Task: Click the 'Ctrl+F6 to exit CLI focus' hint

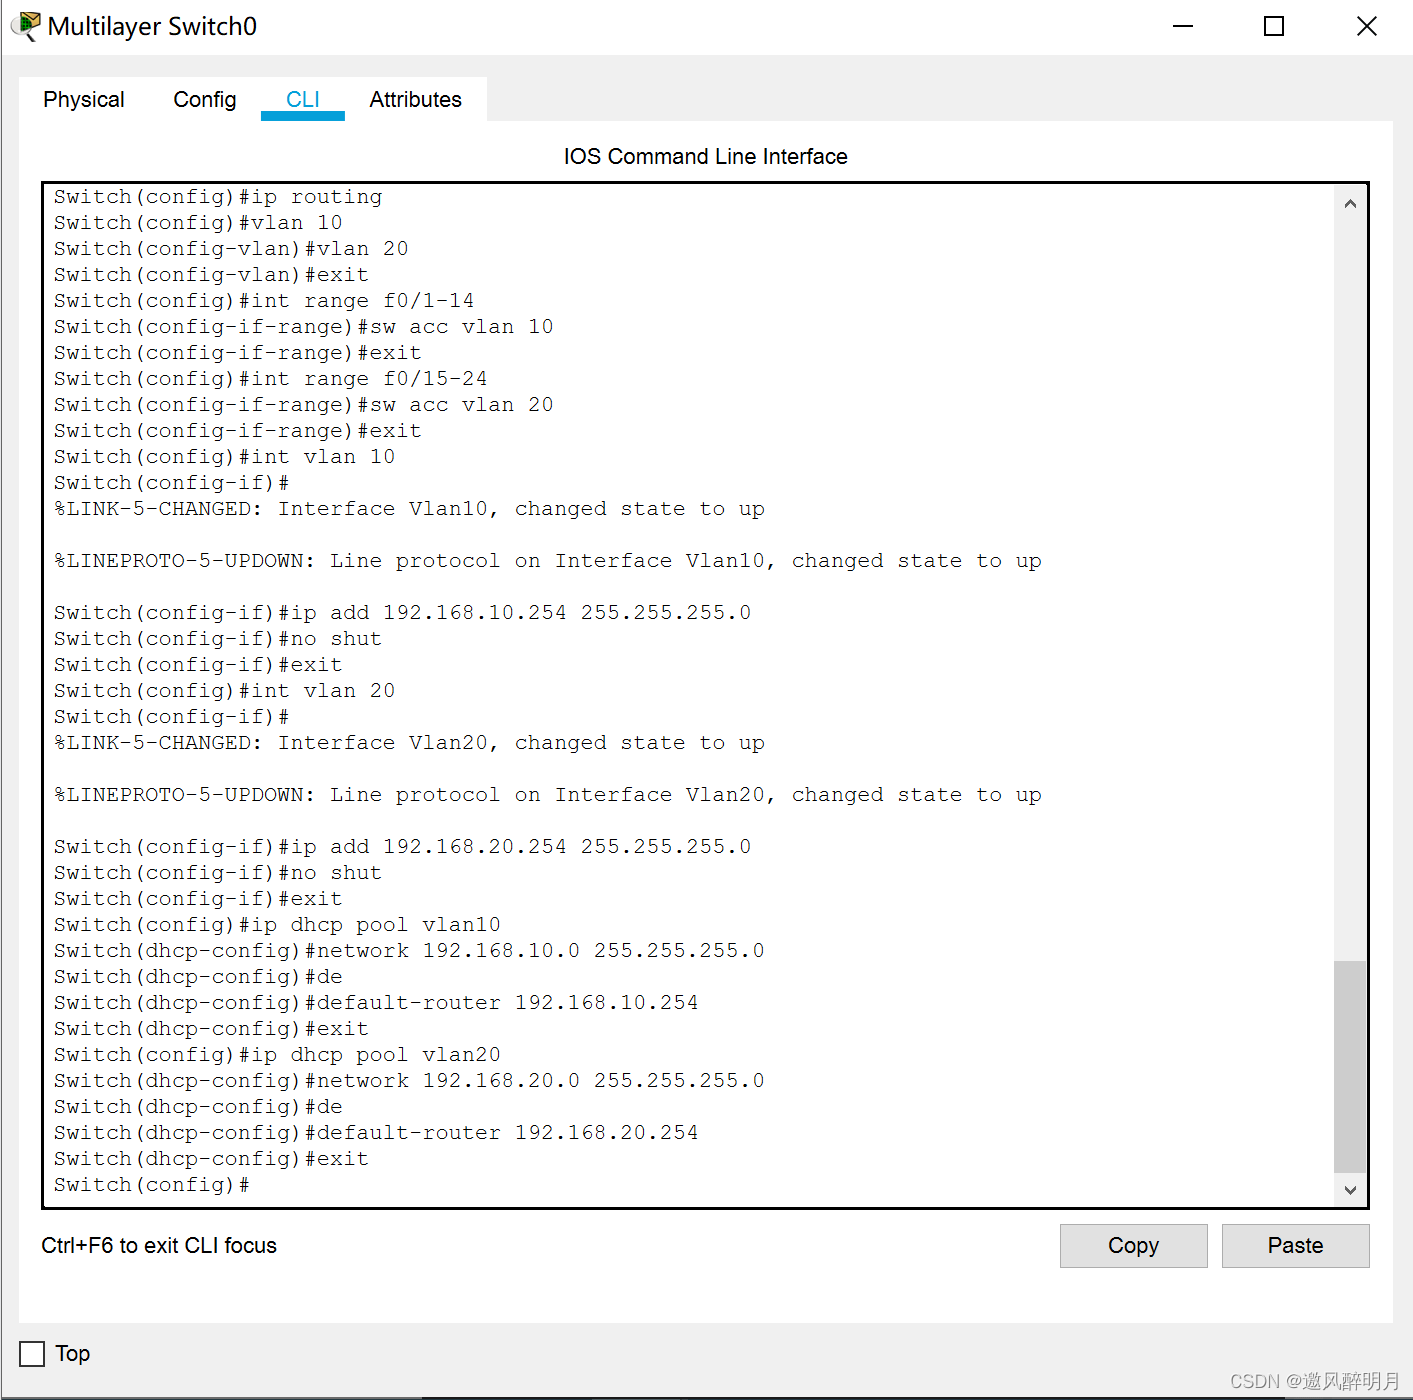Action: [159, 1246]
